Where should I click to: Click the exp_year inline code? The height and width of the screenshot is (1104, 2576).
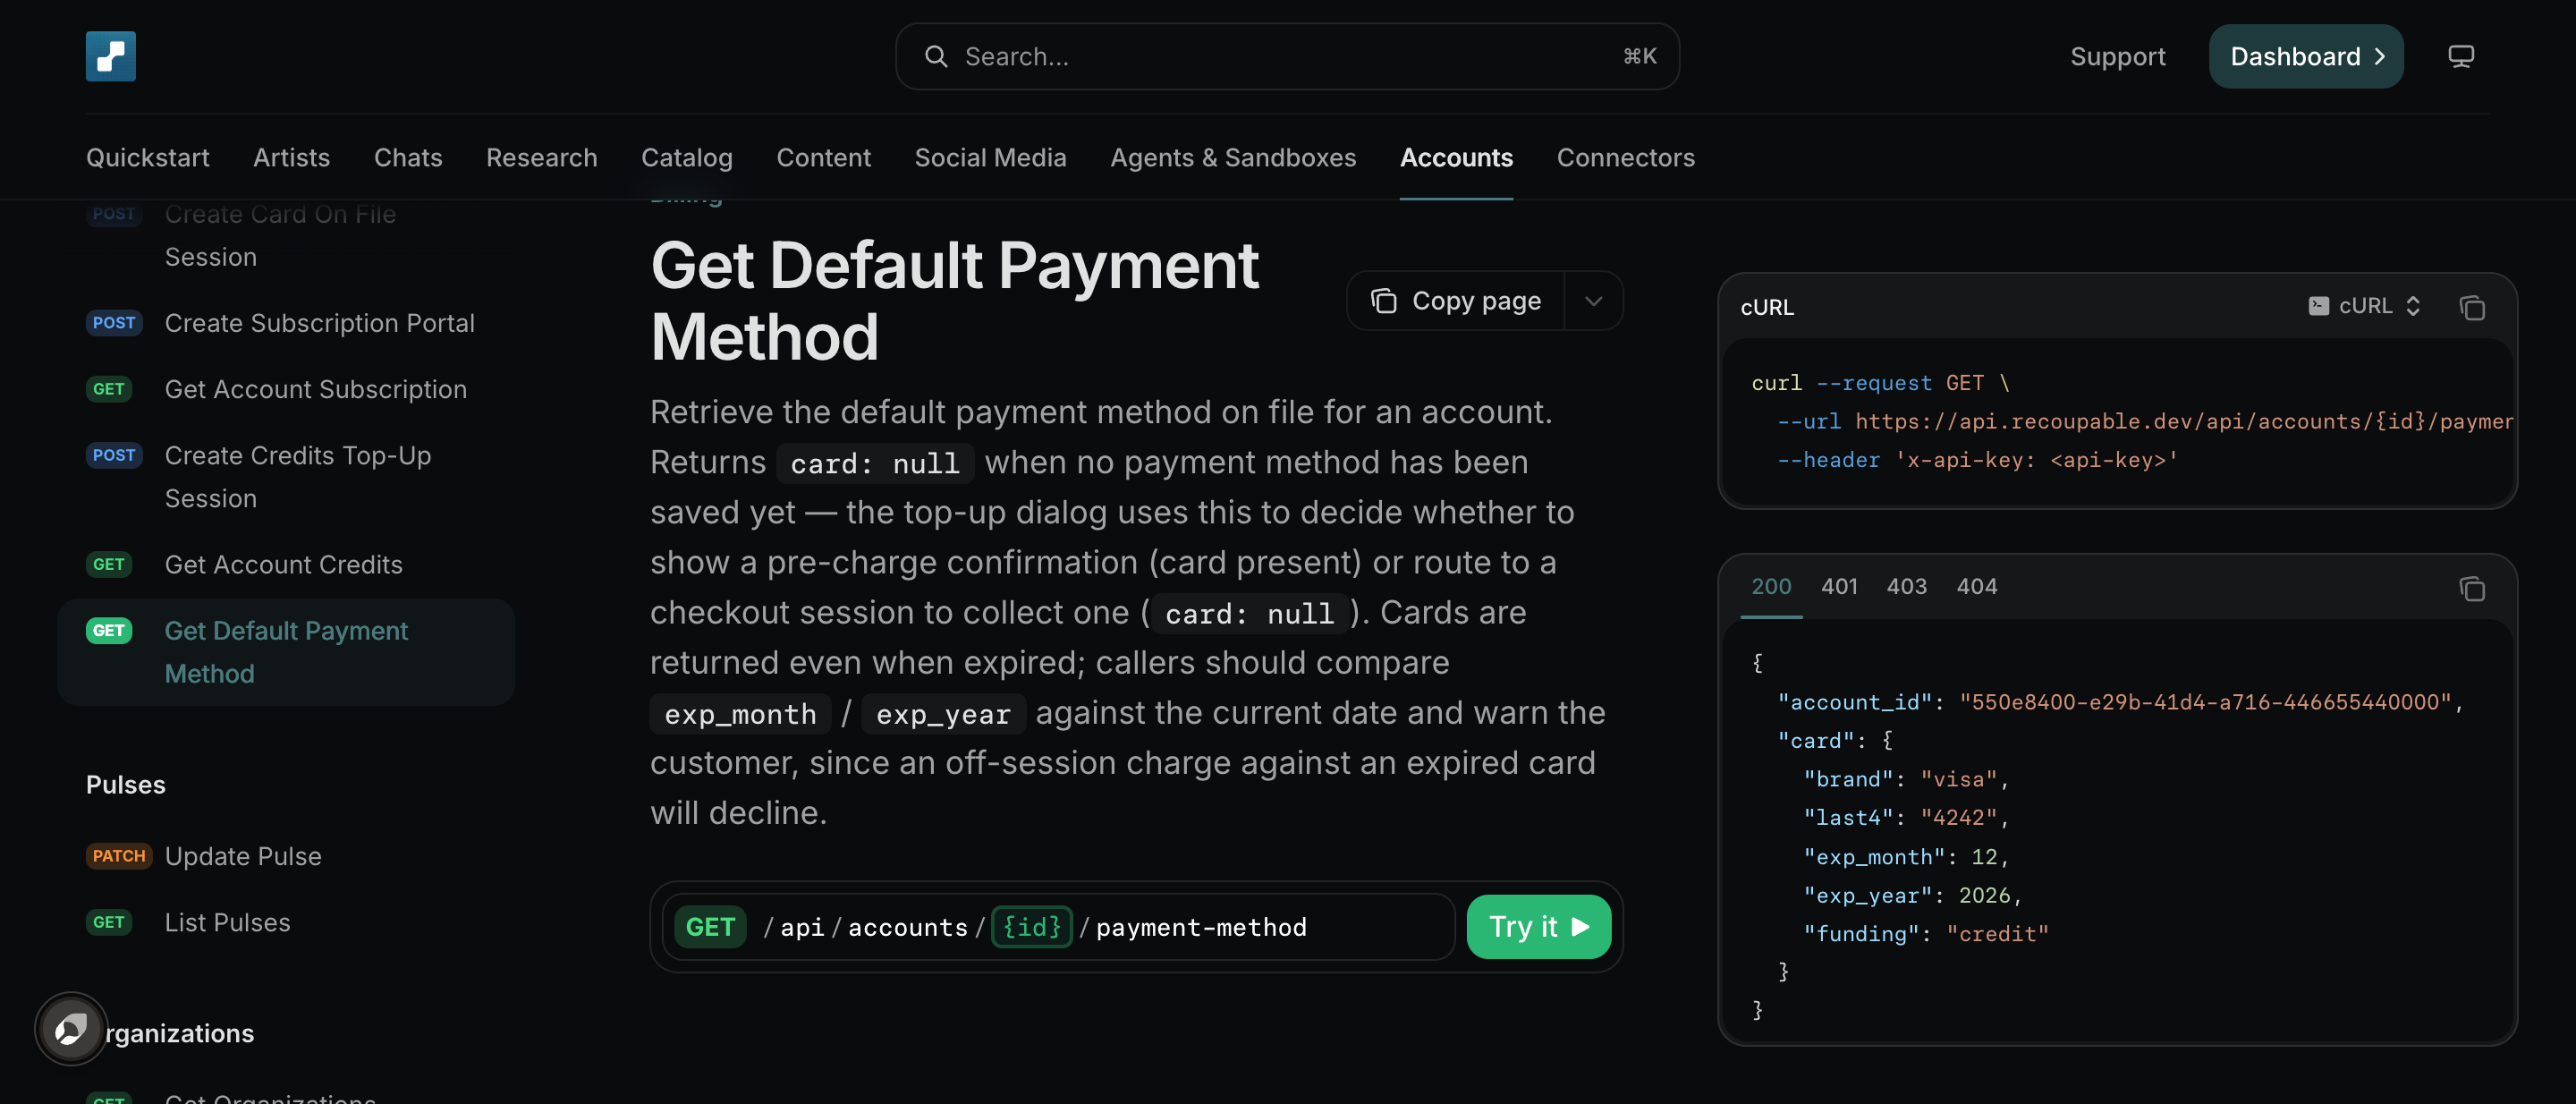[x=943, y=714]
